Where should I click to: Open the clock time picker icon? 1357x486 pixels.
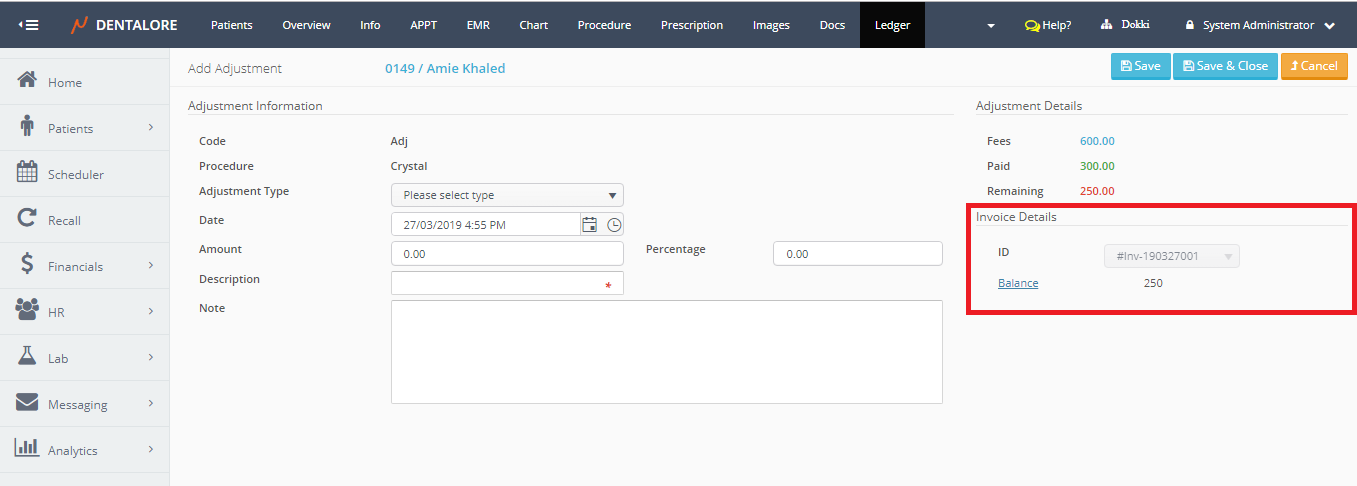click(614, 225)
